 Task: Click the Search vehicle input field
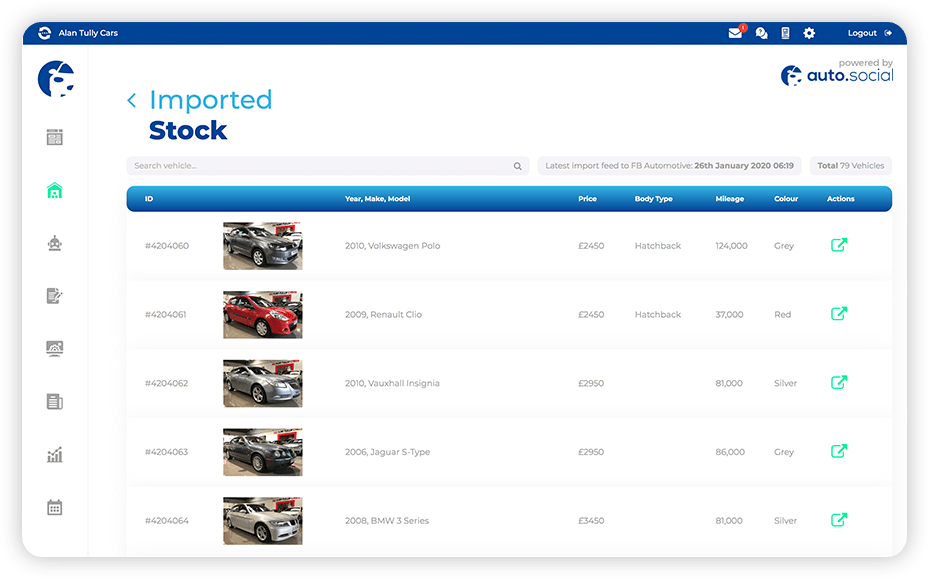(328, 166)
